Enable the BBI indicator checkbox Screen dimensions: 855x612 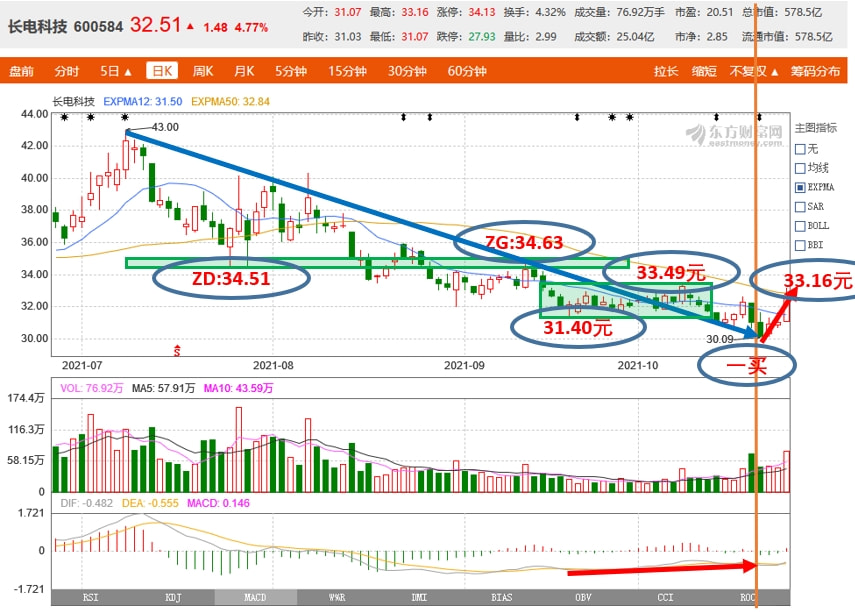(x=800, y=244)
